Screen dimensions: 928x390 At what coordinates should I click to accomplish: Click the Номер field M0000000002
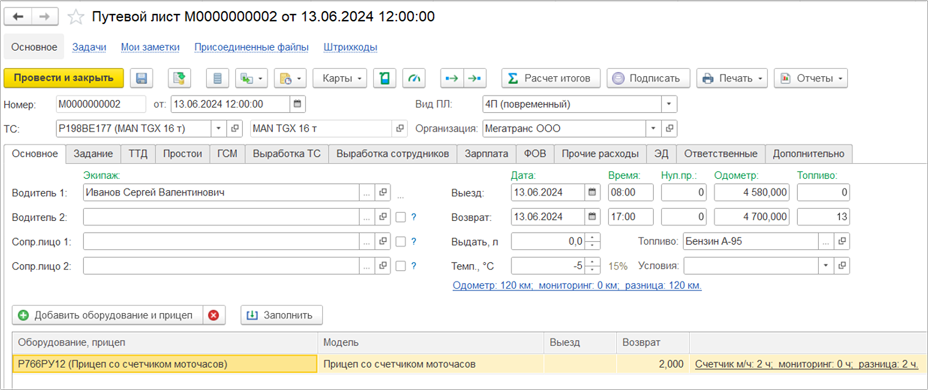pos(101,105)
